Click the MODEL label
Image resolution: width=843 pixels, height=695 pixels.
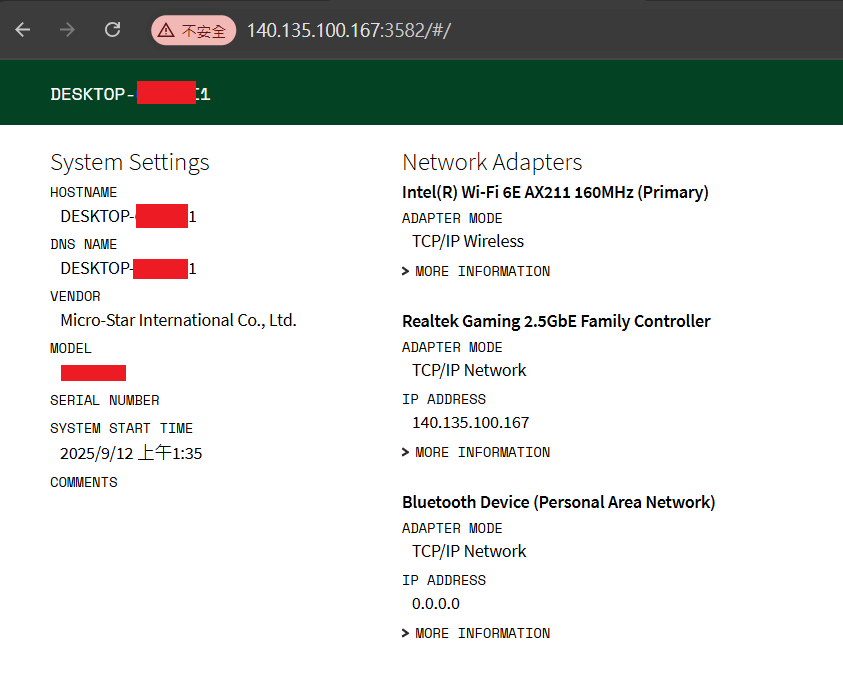[x=71, y=349]
